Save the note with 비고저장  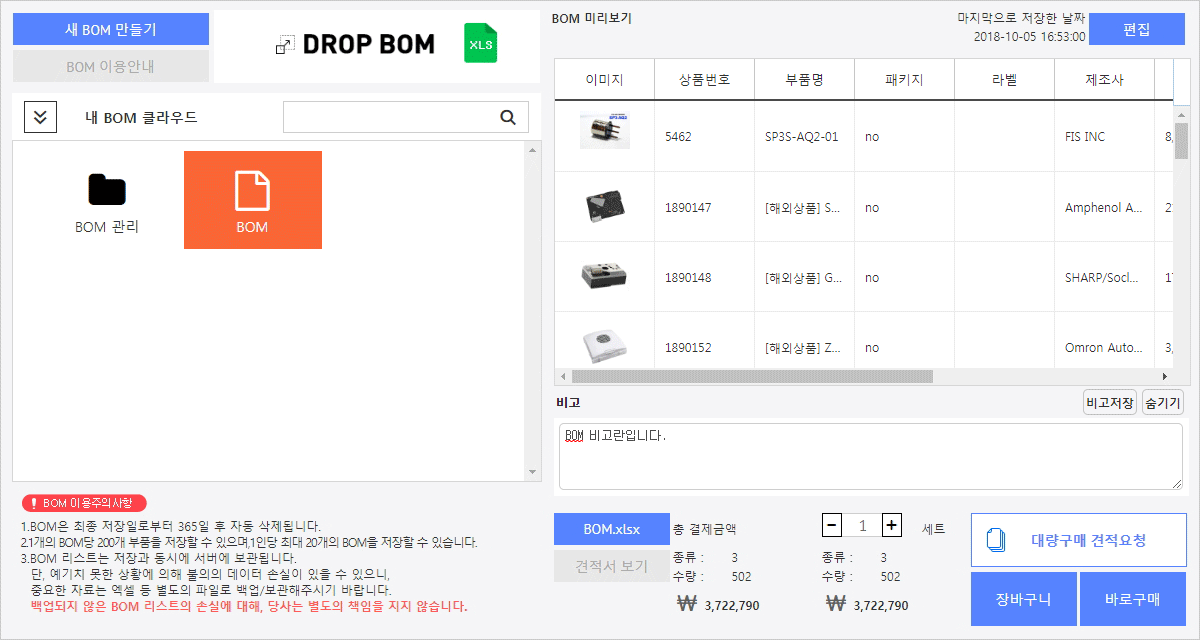(x=1110, y=403)
